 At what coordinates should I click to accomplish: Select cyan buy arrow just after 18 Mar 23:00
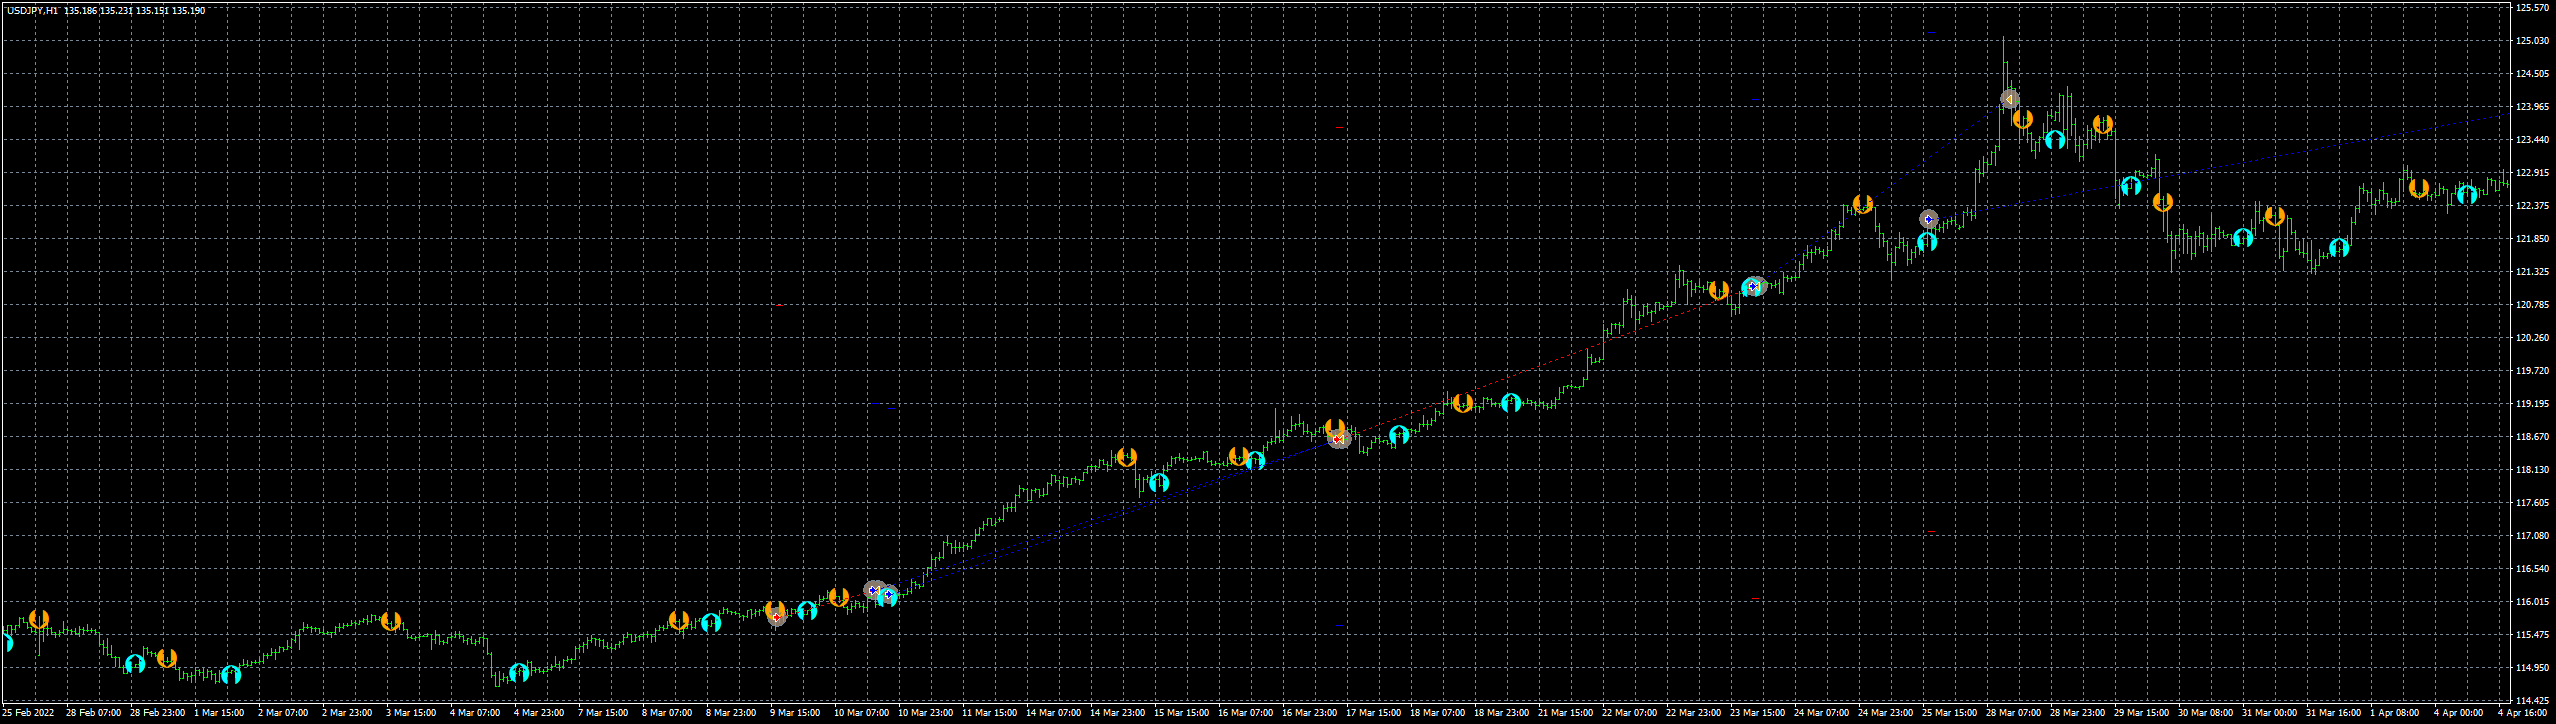[1511, 402]
